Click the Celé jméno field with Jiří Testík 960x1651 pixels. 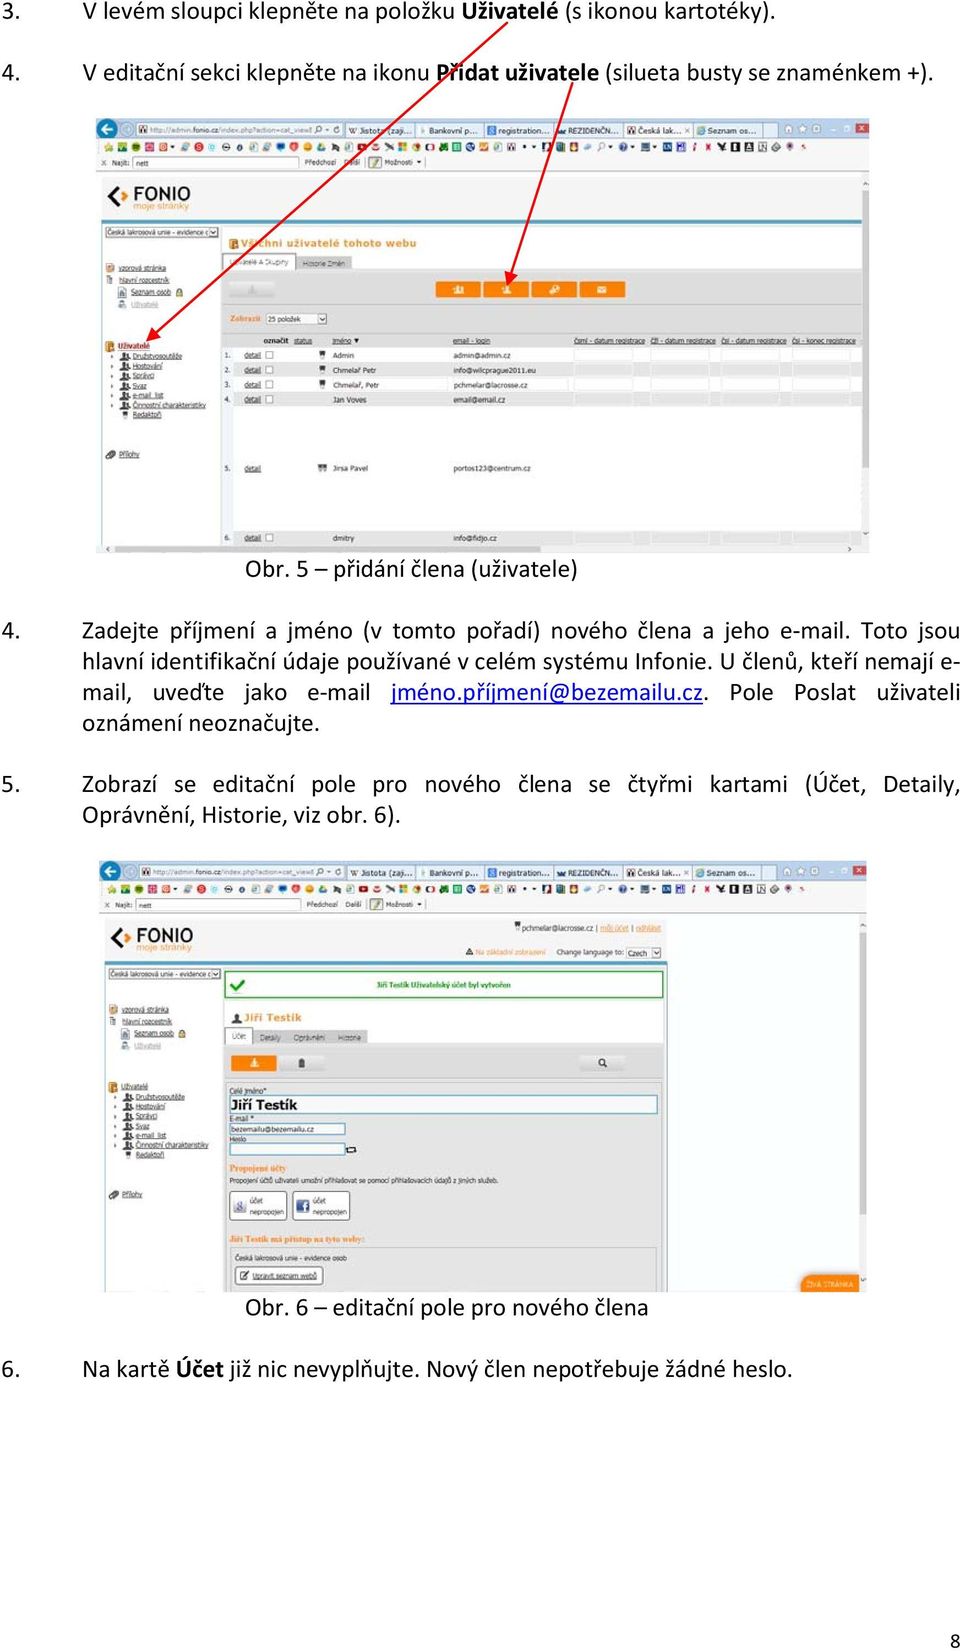click(443, 1105)
